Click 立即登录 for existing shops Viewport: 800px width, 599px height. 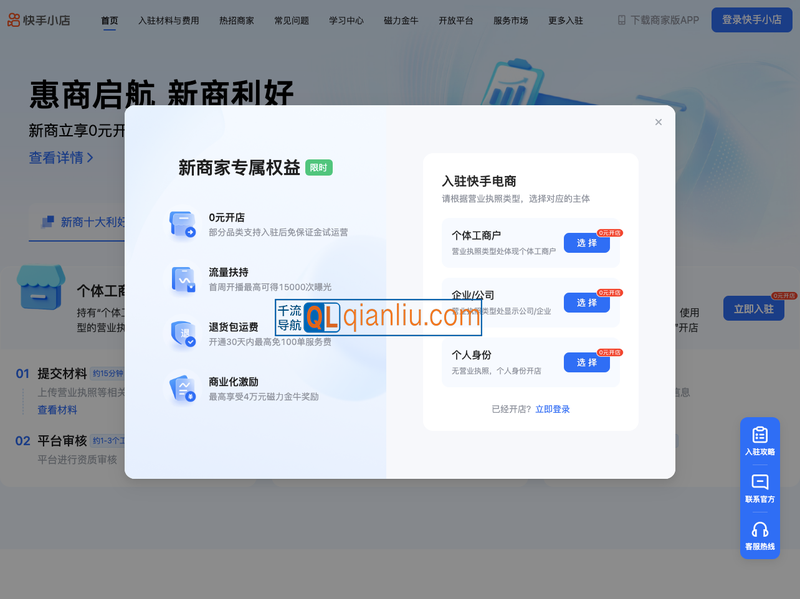click(554, 408)
